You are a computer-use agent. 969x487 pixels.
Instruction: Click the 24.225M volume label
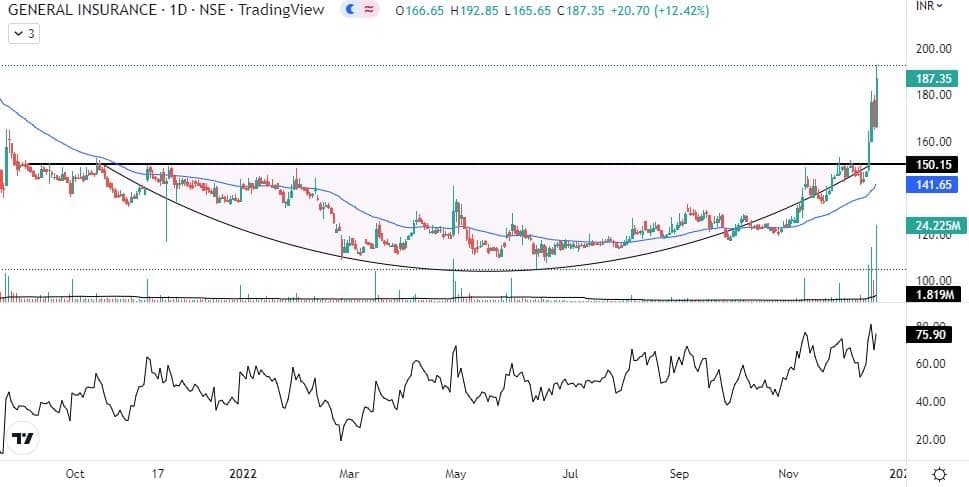pos(930,225)
